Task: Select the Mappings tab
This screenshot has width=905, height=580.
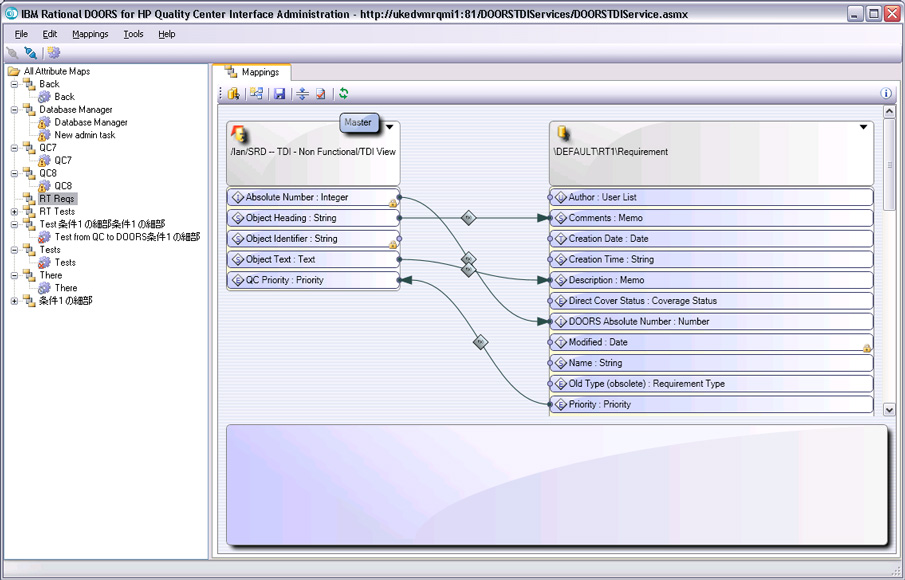Action: pyautogui.click(x=252, y=72)
